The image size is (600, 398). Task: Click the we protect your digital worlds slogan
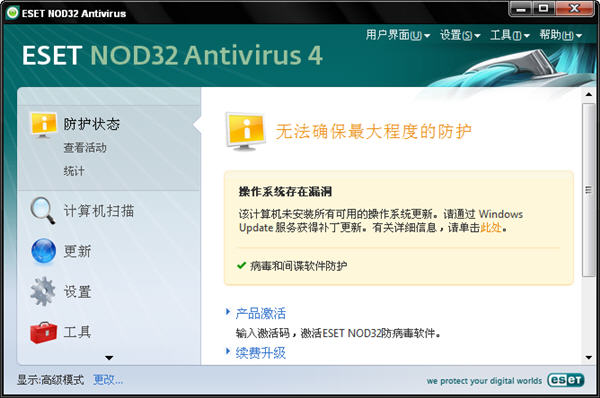coord(484,381)
